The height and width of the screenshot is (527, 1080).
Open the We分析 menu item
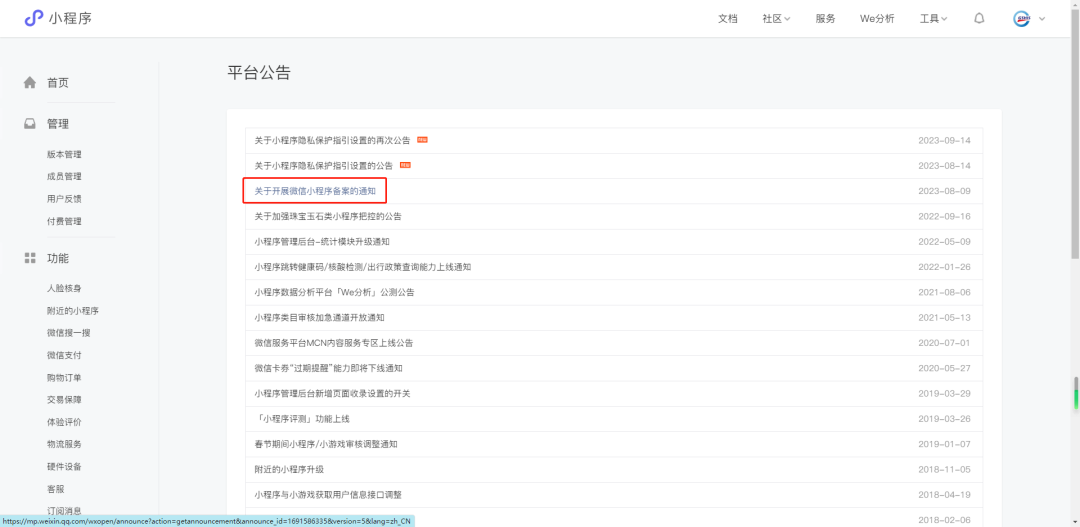tap(877, 19)
